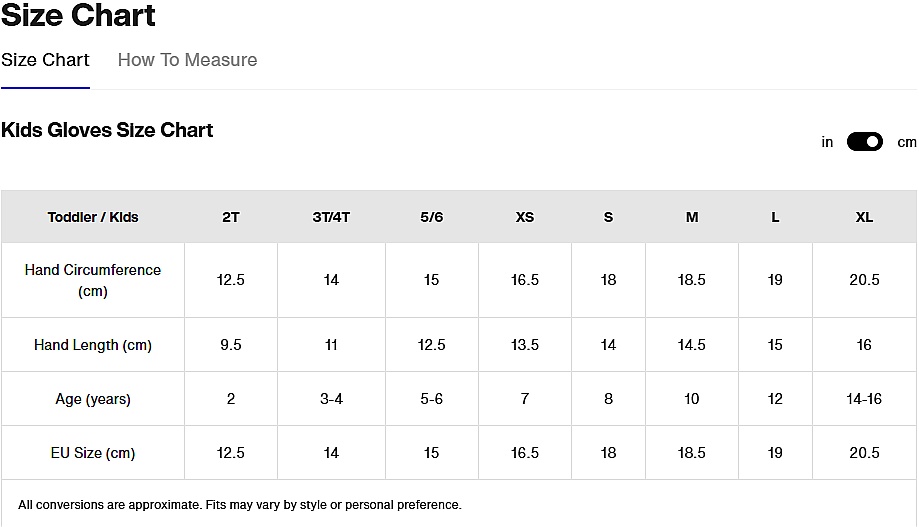Click the "cm" unit label
The image size is (919, 527).
[906, 142]
